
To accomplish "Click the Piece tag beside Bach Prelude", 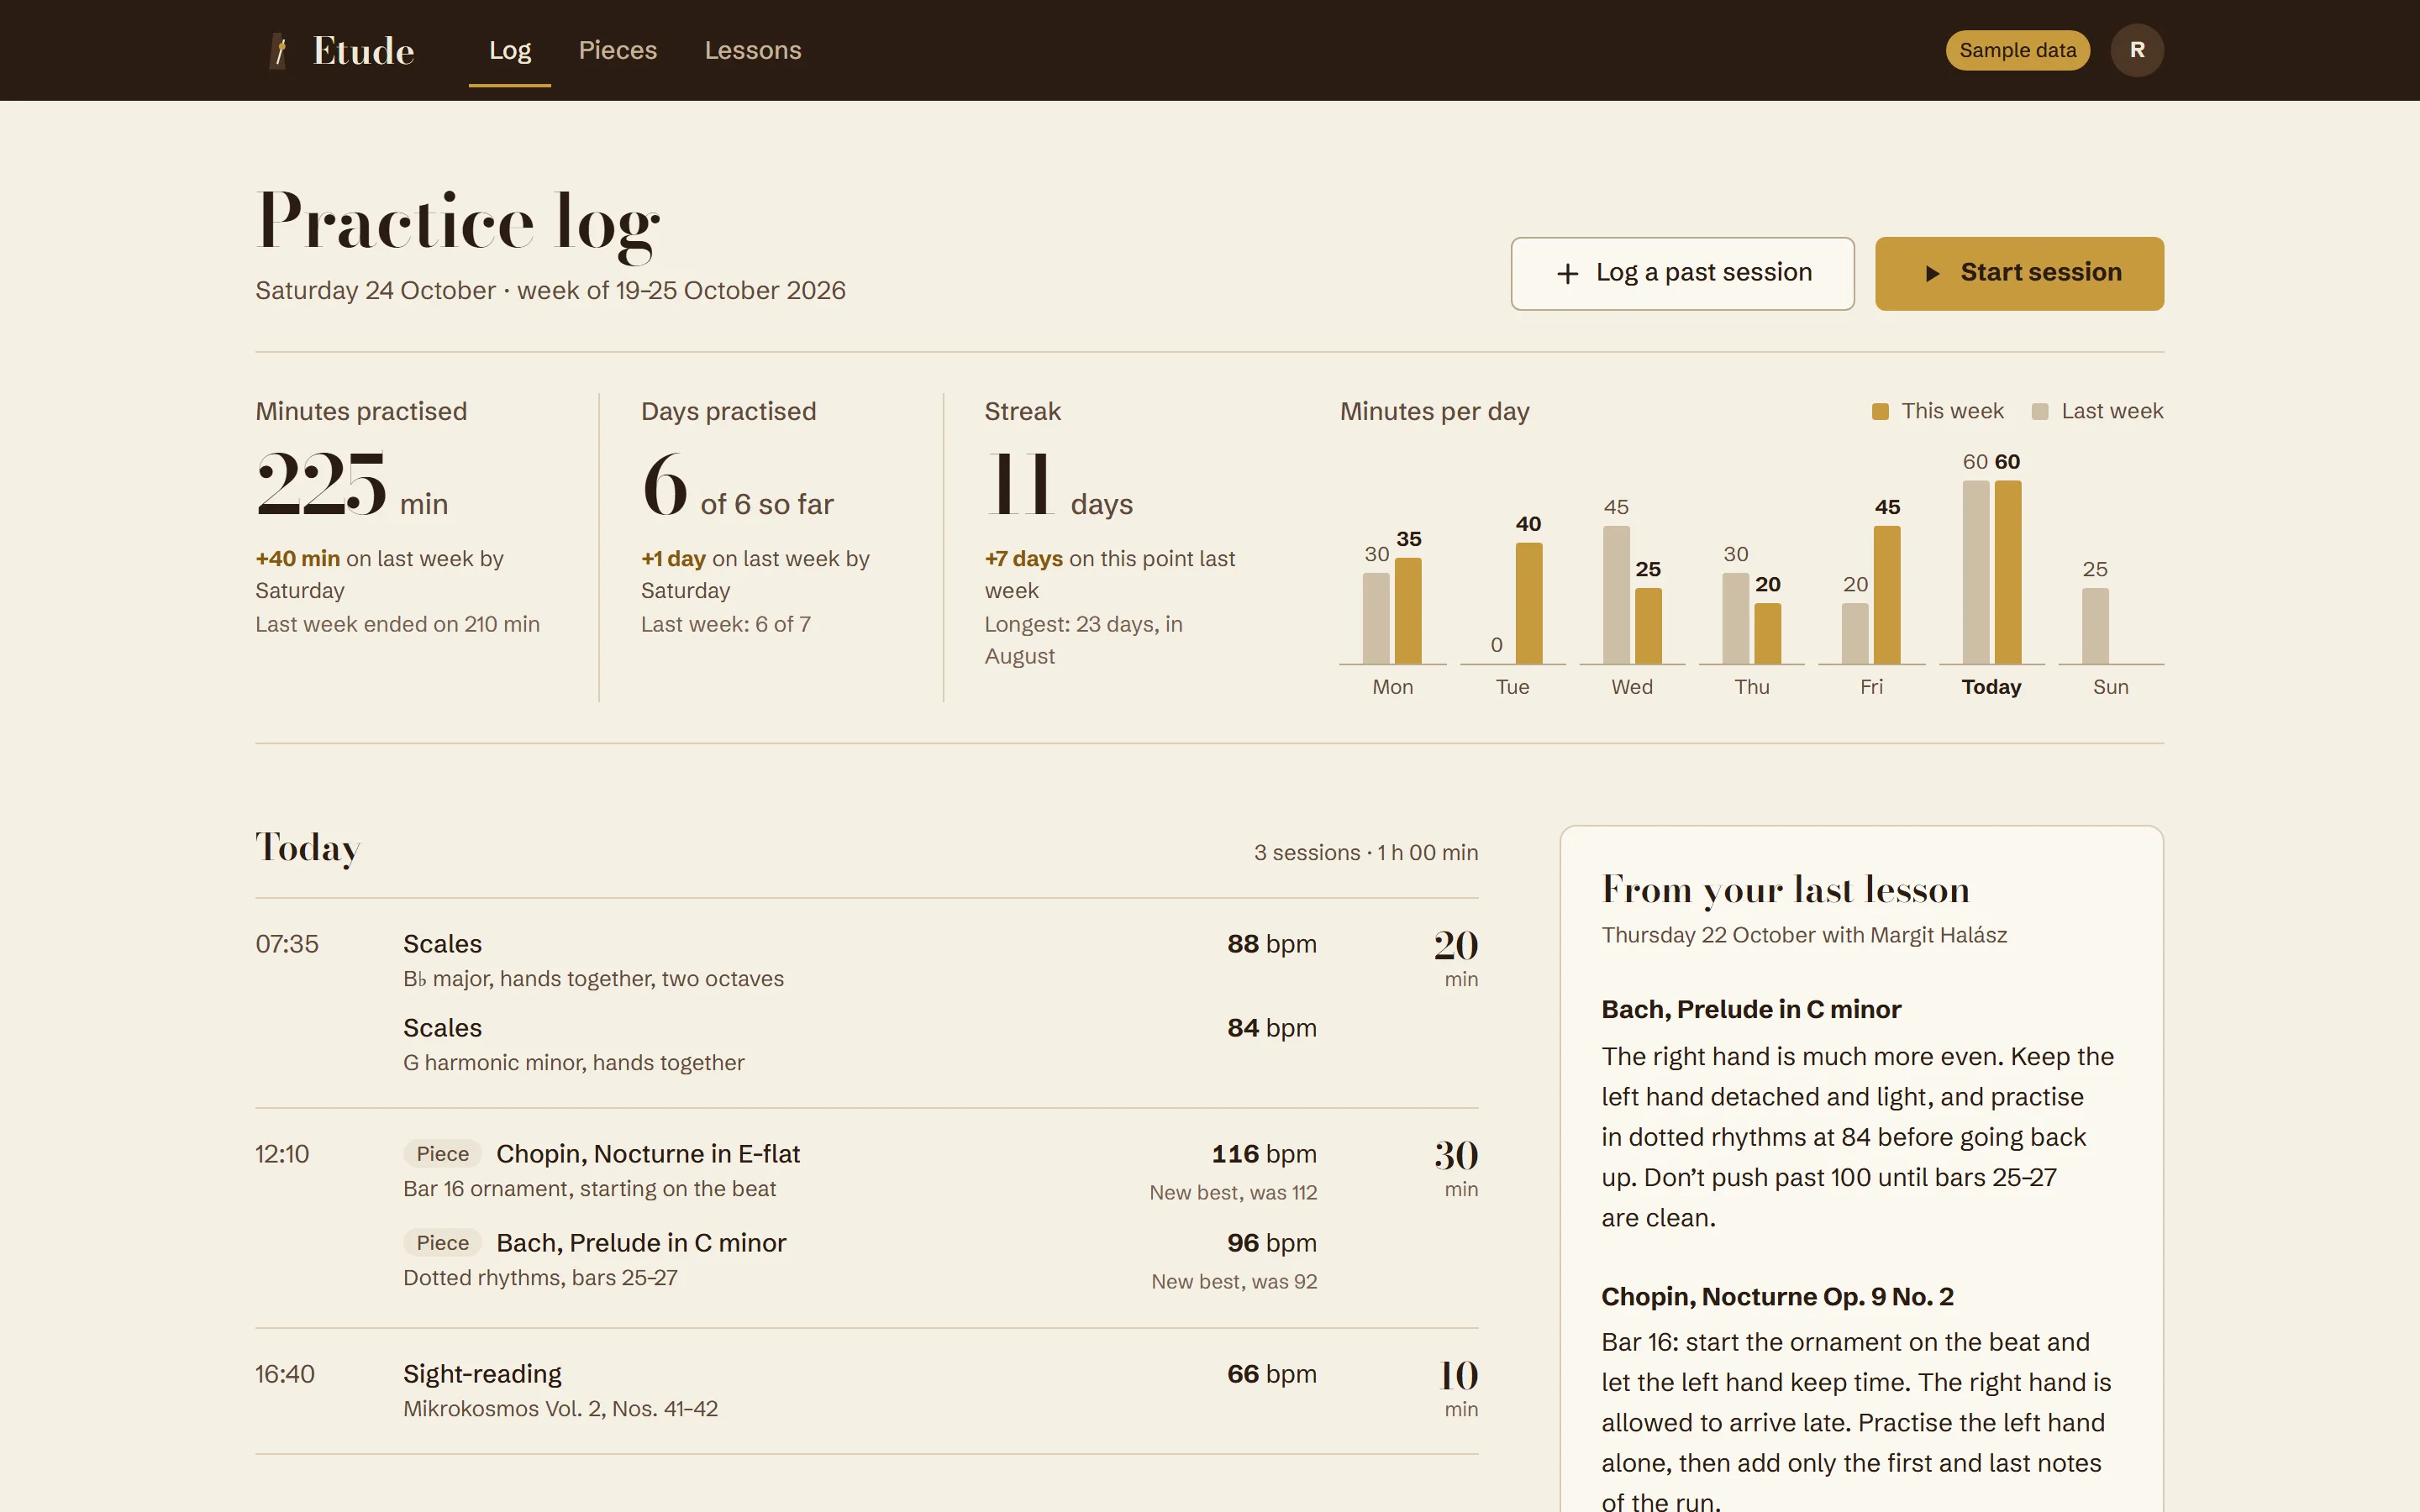I will [x=442, y=1243].
